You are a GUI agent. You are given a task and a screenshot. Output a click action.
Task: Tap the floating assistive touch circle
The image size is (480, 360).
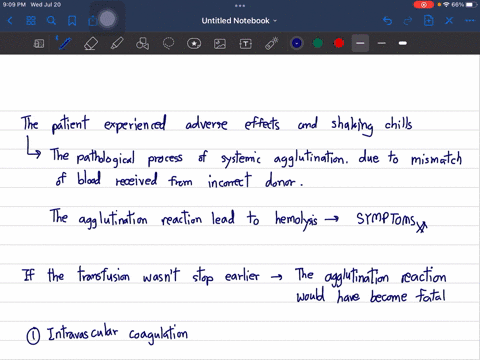107,19
